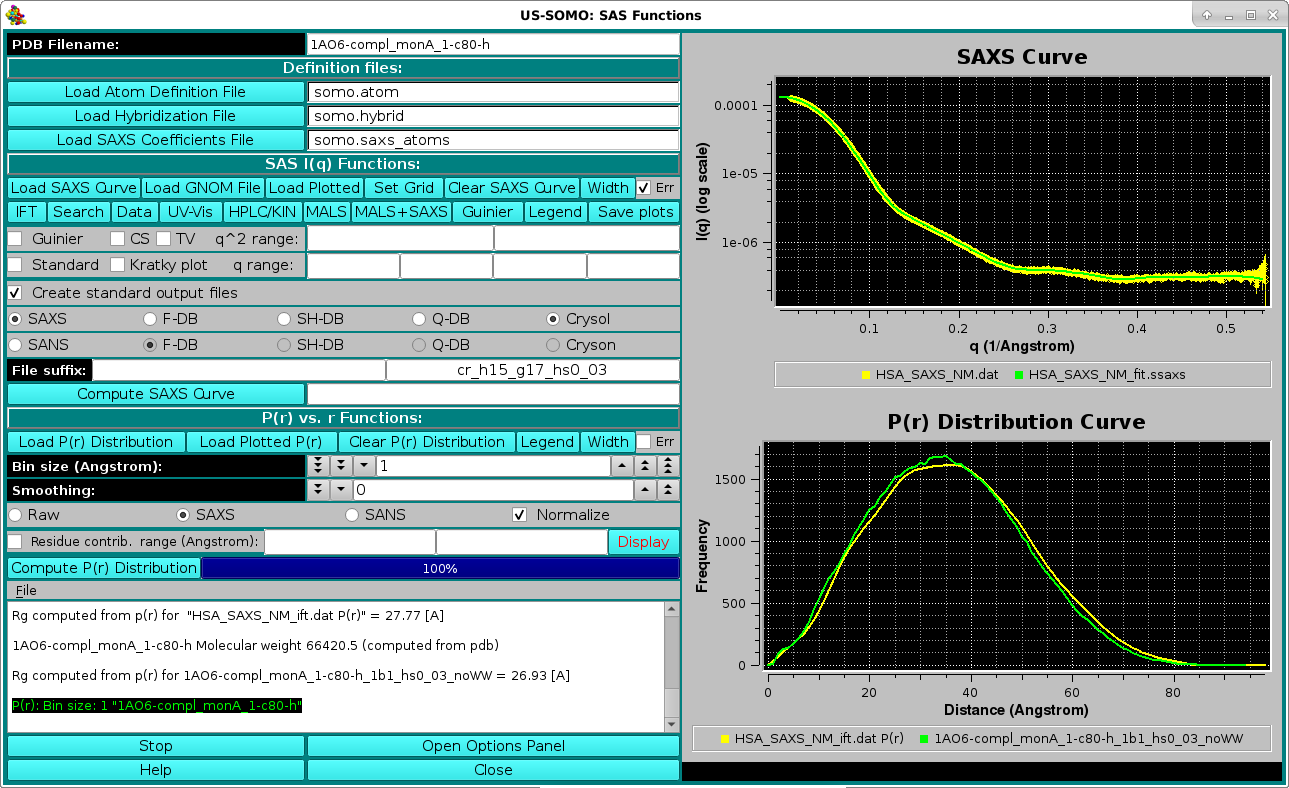Select the Q-DB radio in SAXS row
Screen dimensions: 1289x788
click(x=419, y=319)
